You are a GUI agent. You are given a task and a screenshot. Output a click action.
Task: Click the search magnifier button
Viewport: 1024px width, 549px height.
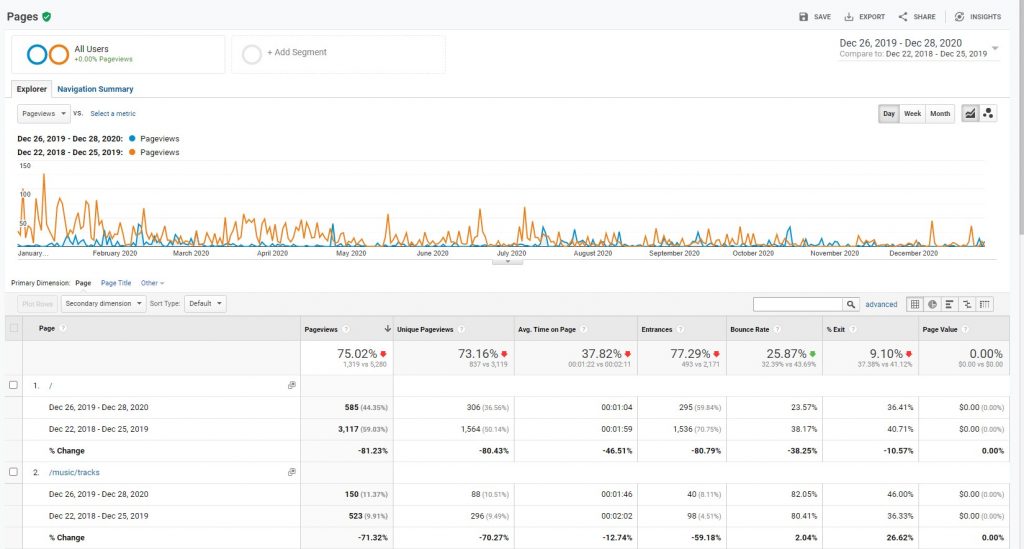click(850, 304)
